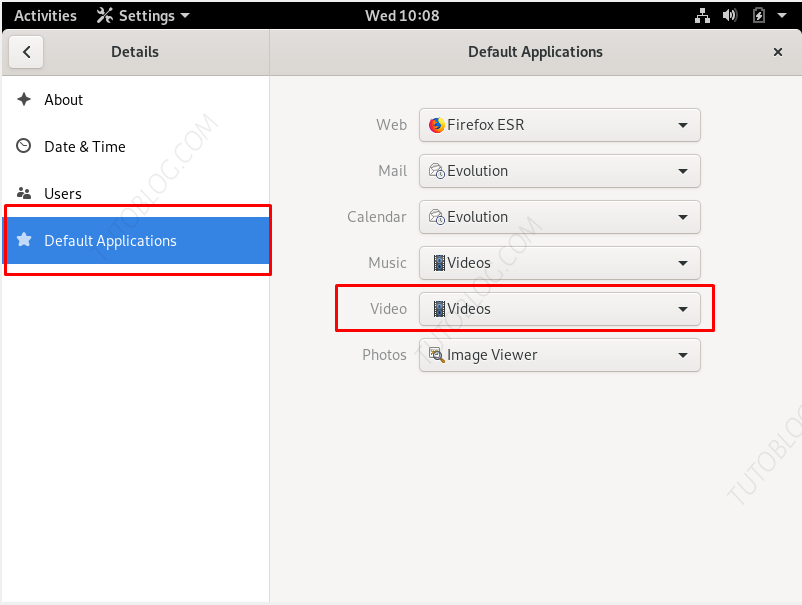Open the Mail default application dropdown
The width and height of the screenshot is (802, 605).
click(560, 171)
